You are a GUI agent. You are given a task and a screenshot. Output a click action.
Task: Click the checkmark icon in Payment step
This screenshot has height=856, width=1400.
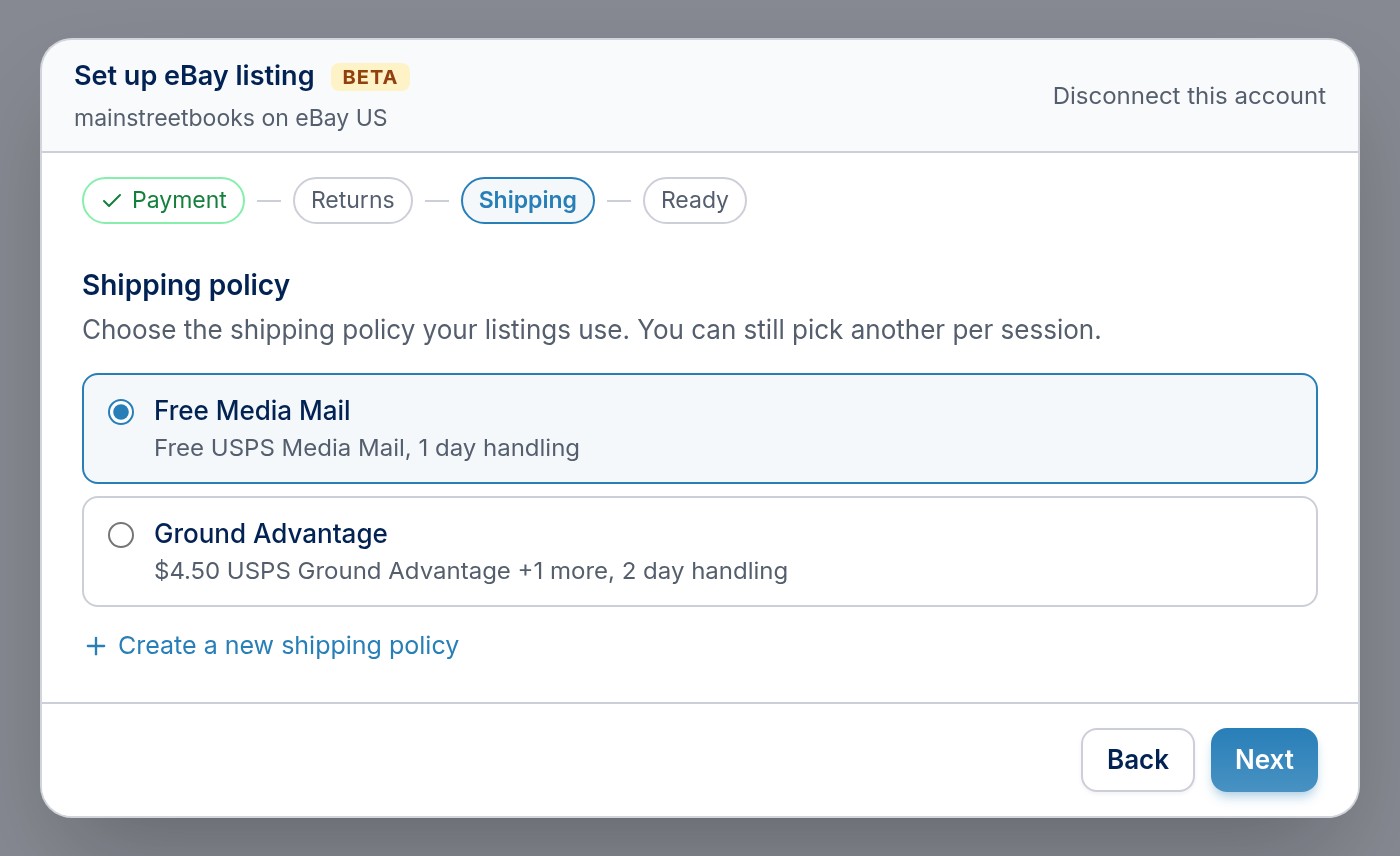tap(112, 200)
